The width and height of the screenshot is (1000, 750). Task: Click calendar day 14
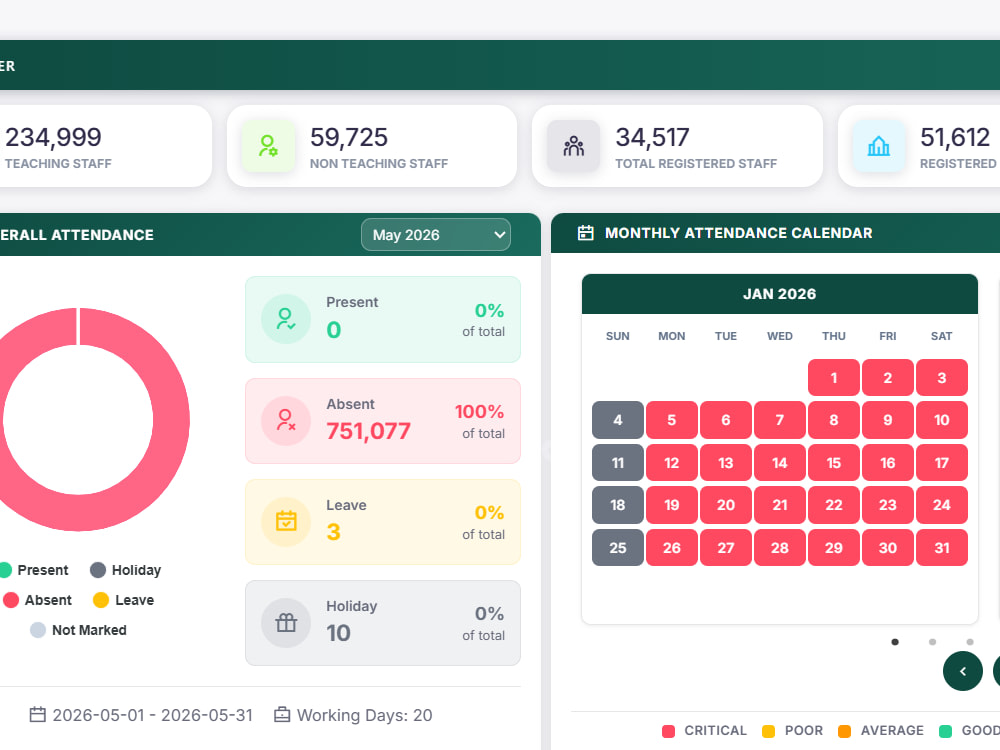[780, 462]
